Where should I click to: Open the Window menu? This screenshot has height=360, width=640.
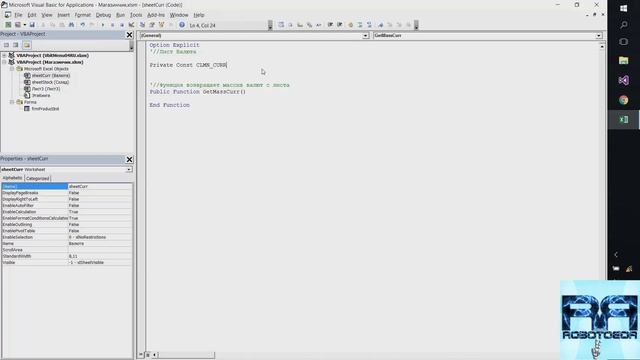pyautogui.click(x=179, y=15)
